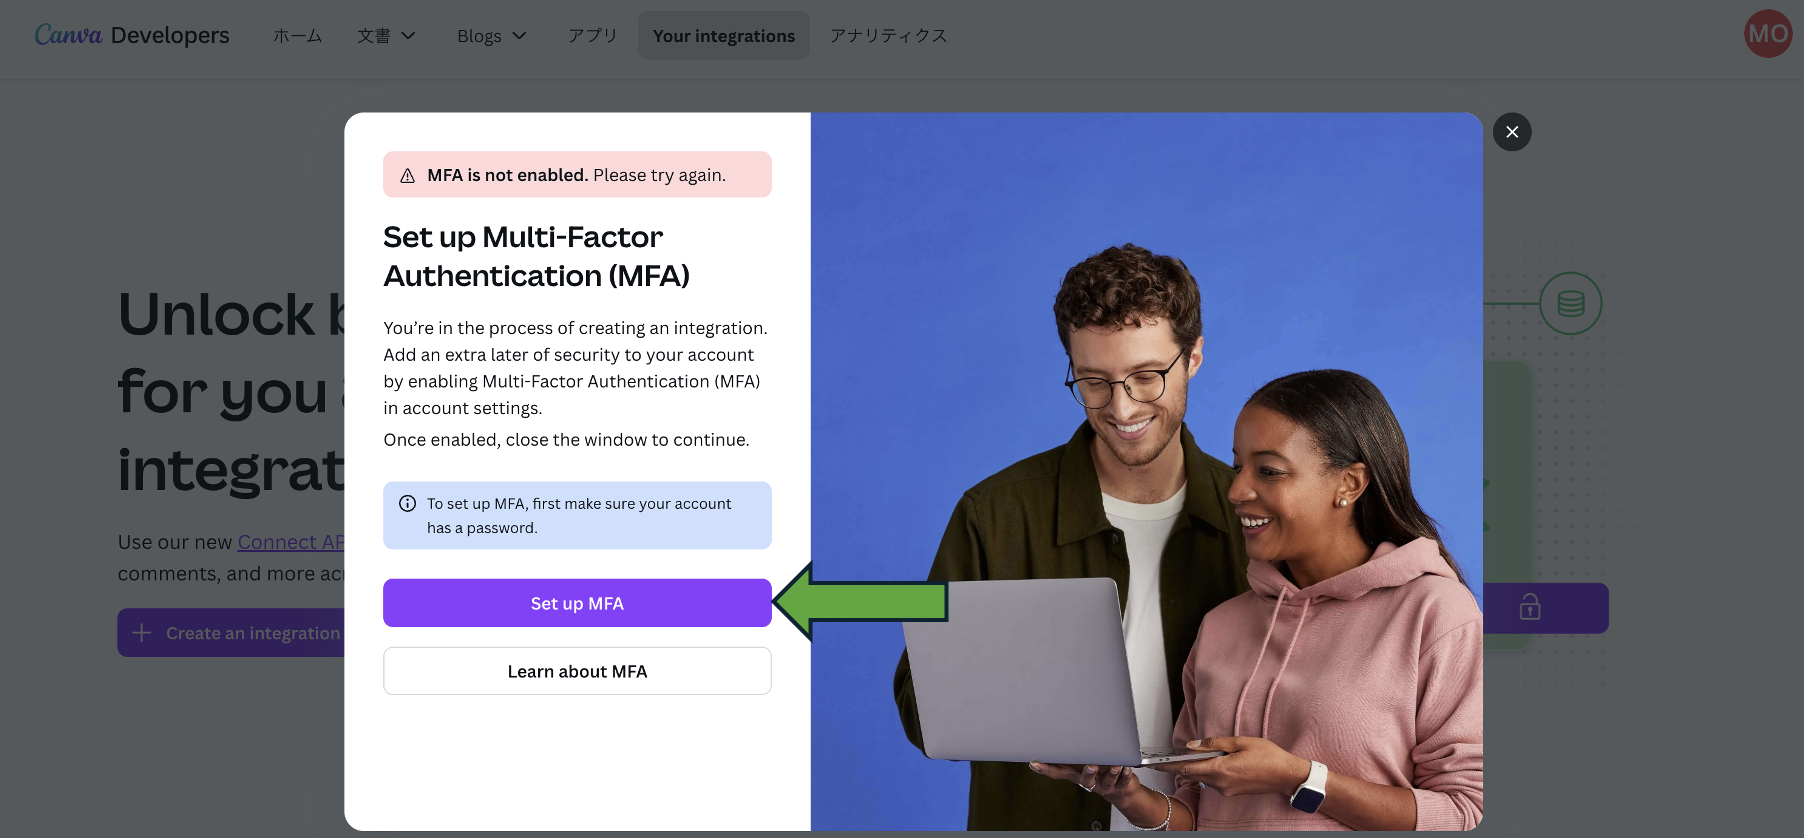Viewport: 1804px width, 838px height.
Task: Expand the Blogs dropdown menu
Action: click(491, 36)
